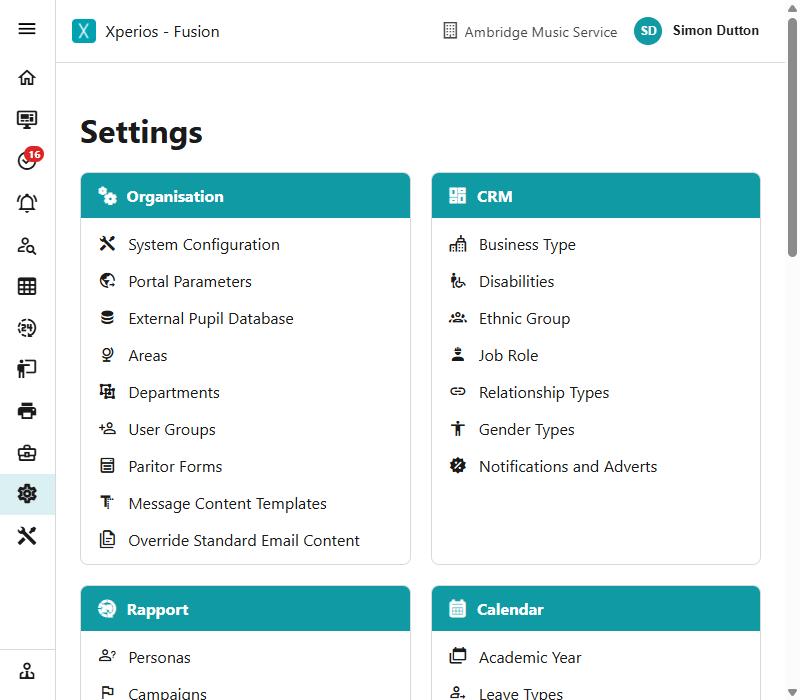Click the User Groups add-person icon
The image size is (800, 700).
click(107, 429)
